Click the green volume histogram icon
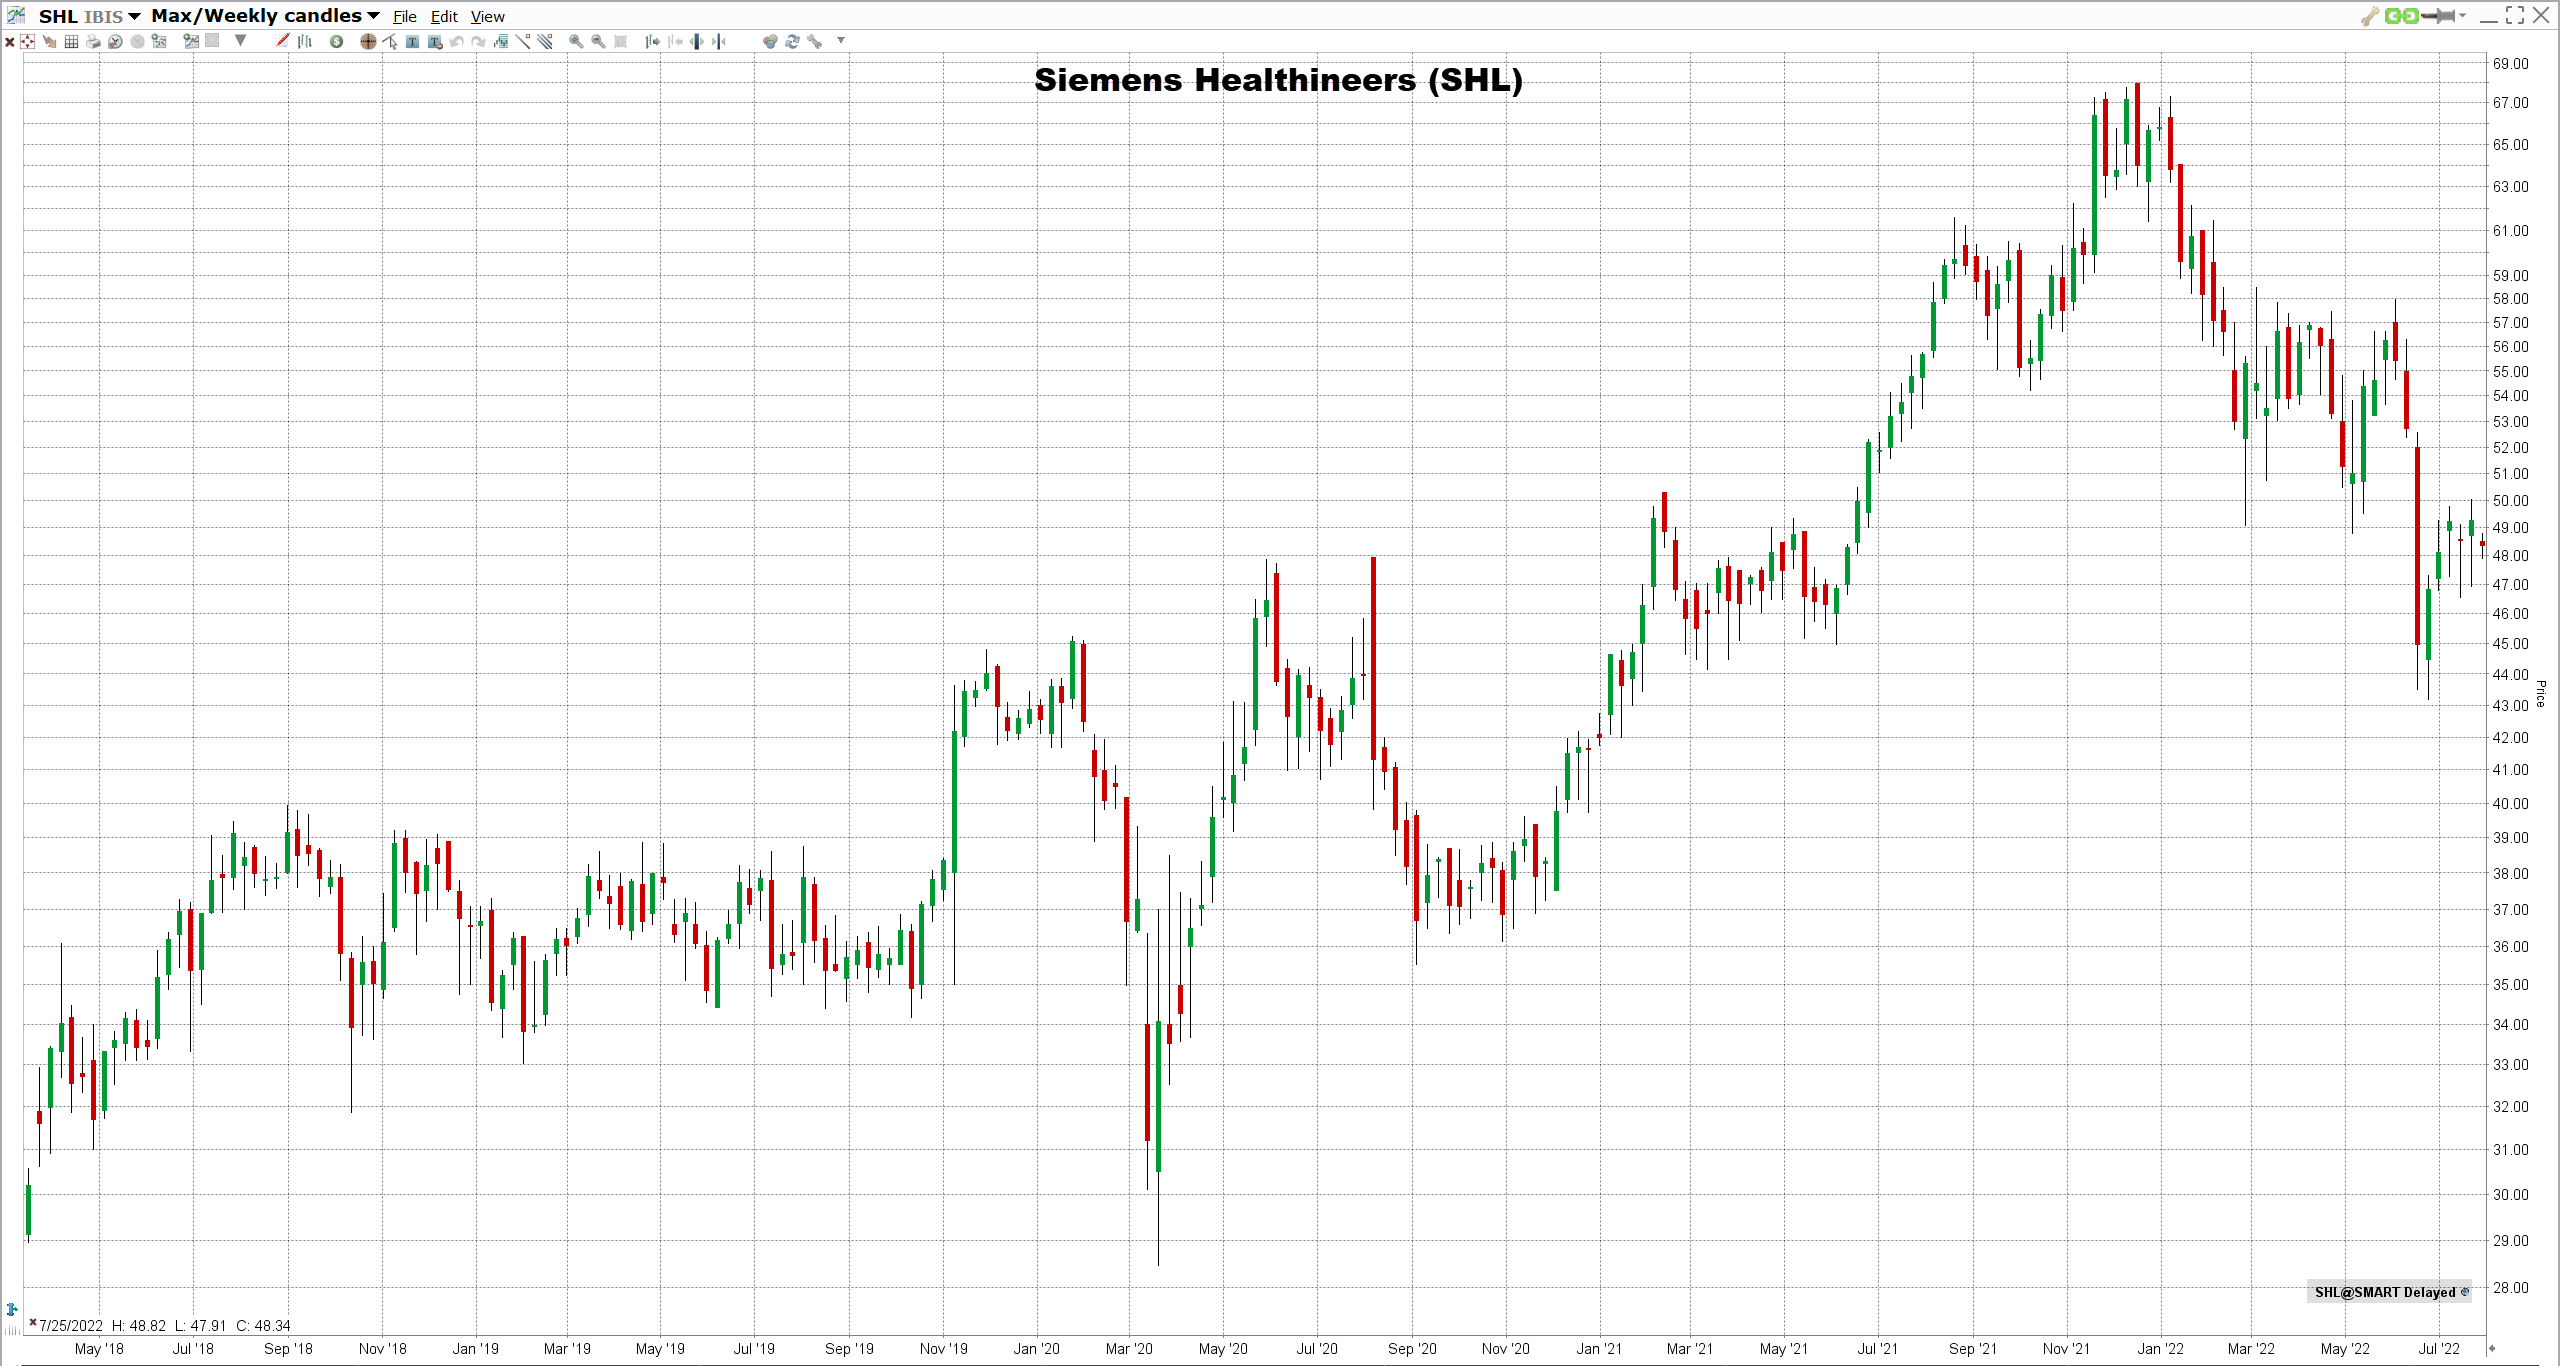 501,42
